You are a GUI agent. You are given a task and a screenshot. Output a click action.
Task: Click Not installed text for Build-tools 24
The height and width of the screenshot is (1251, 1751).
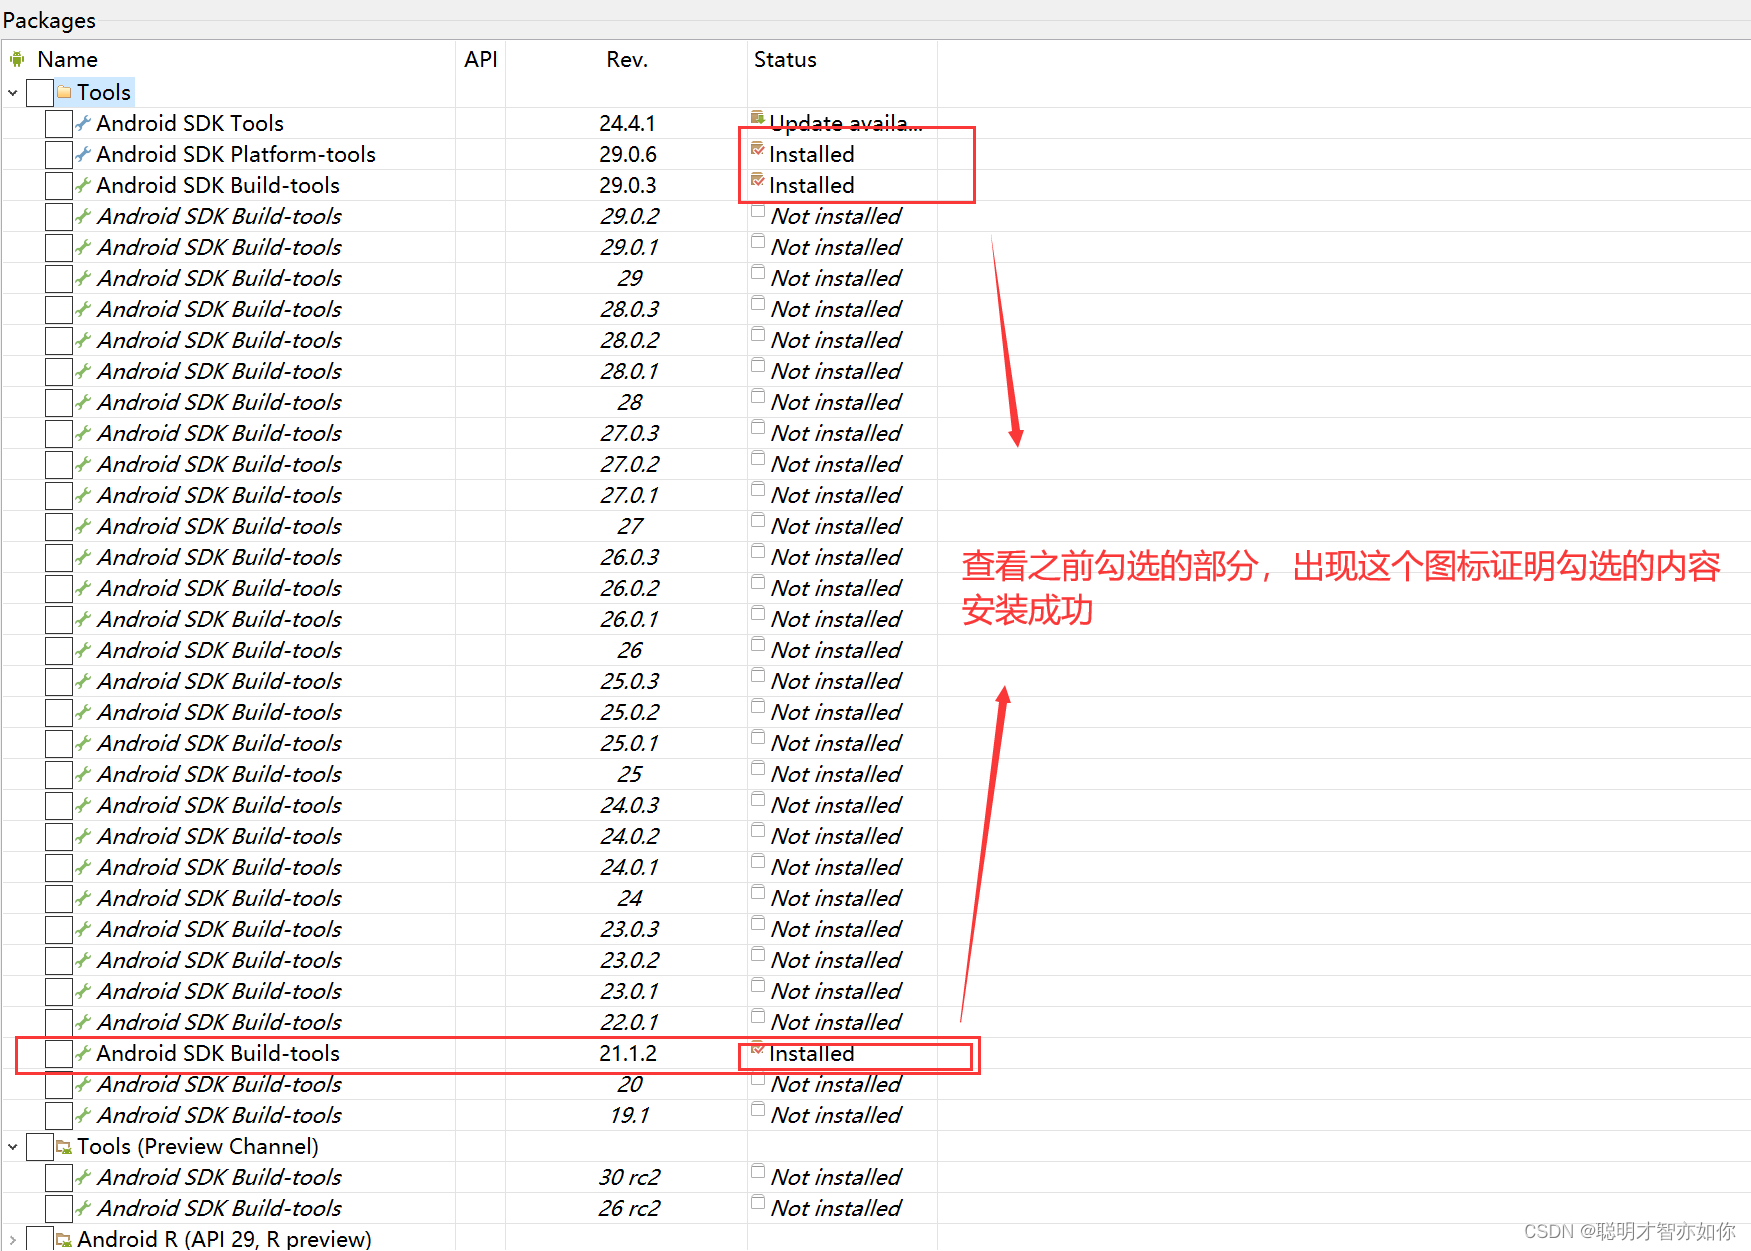(x=836, y=898)
